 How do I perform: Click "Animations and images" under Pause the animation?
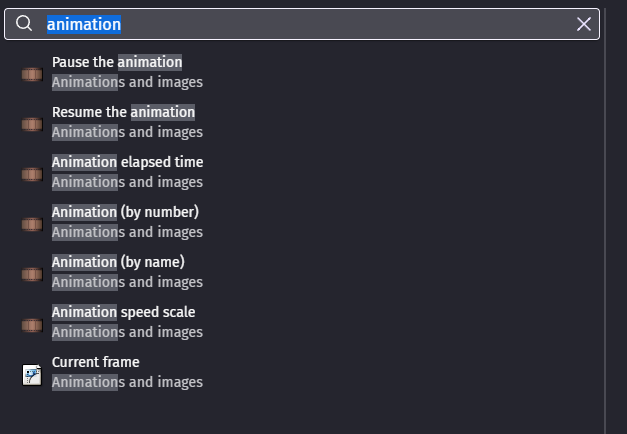(x=127, y=82)
